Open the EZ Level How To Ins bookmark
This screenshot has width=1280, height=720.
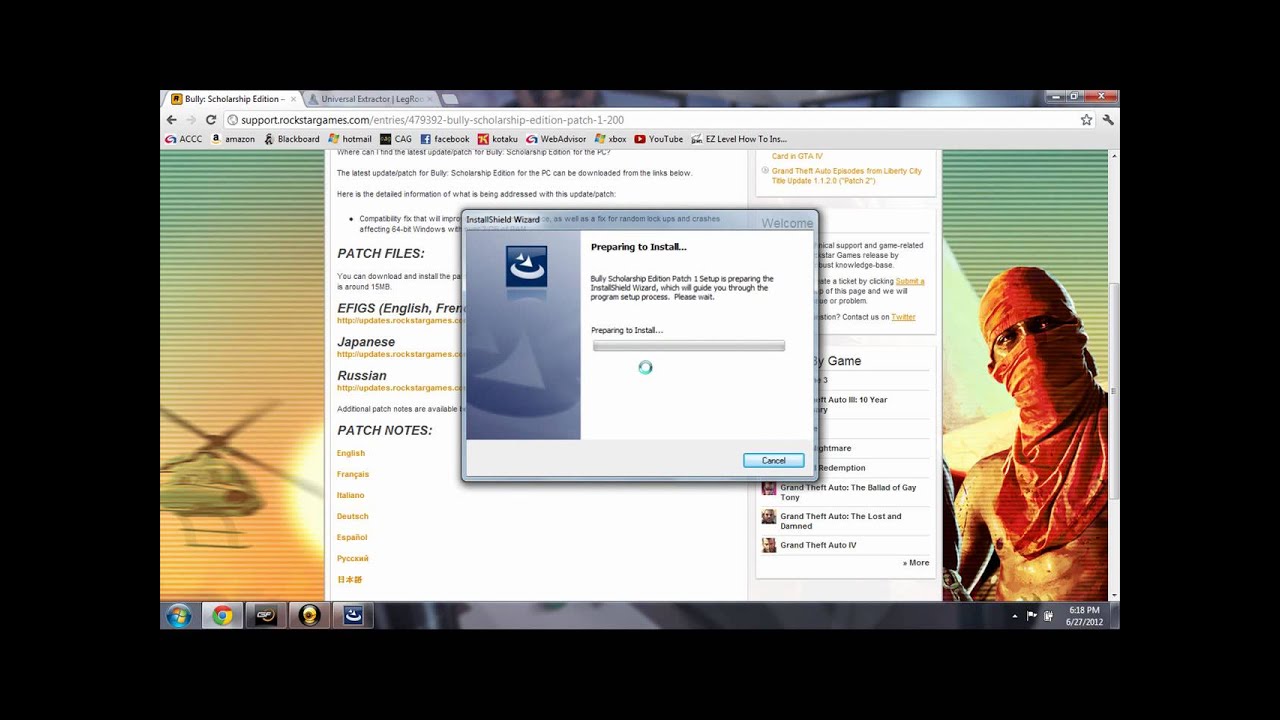pyautogui.click(x=739, y=139)
